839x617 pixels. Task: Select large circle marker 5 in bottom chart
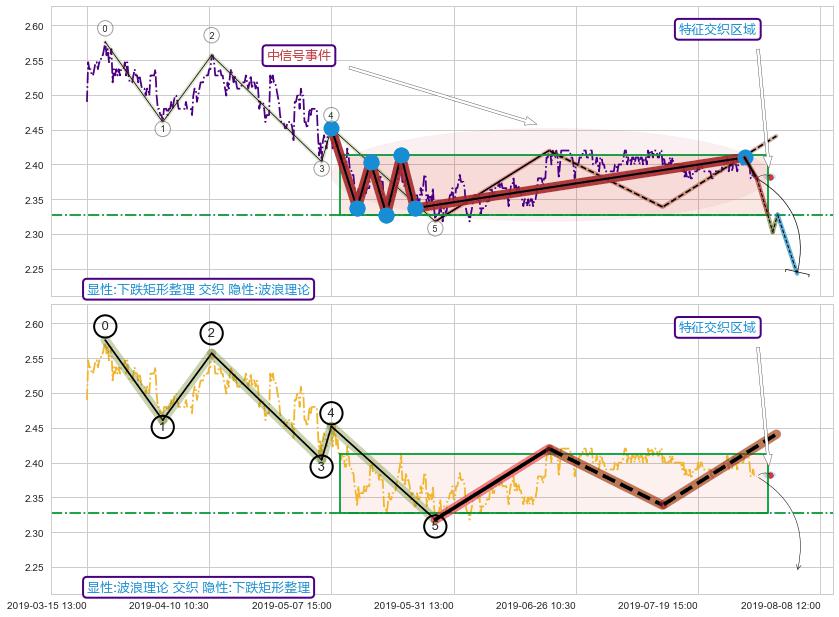[435, 525]
